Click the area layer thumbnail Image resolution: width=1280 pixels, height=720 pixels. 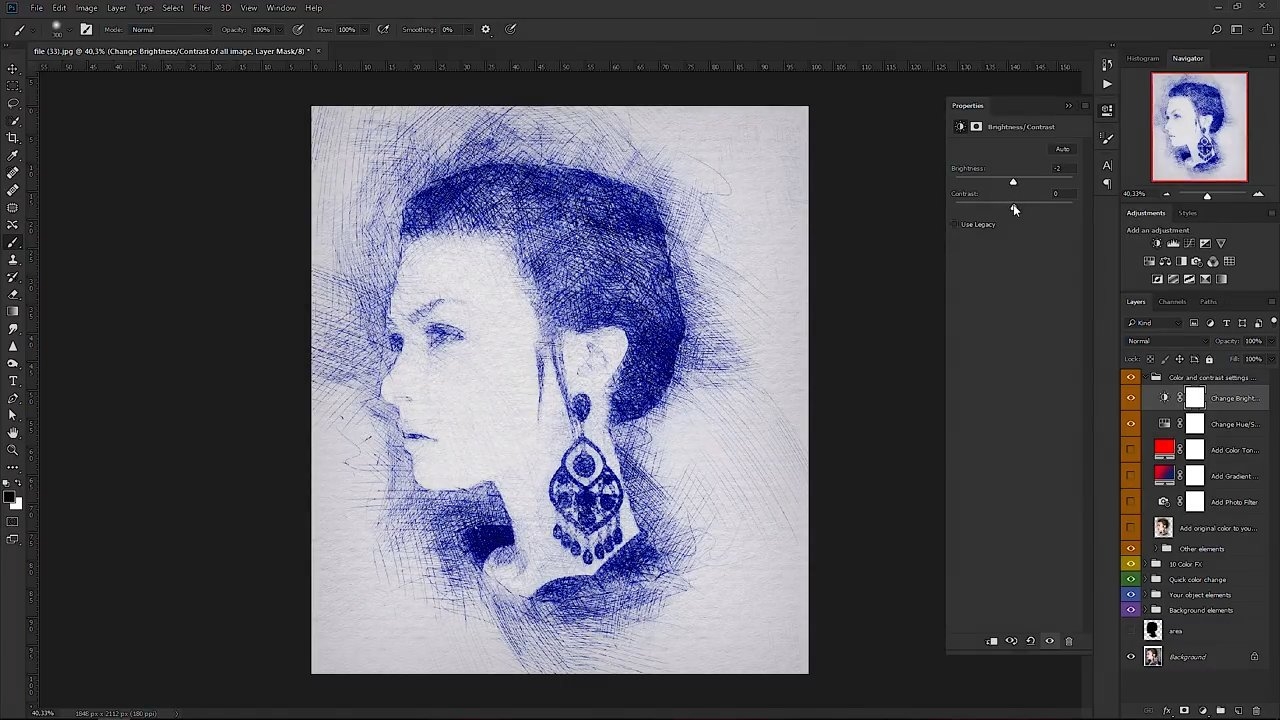point(1153,630)
